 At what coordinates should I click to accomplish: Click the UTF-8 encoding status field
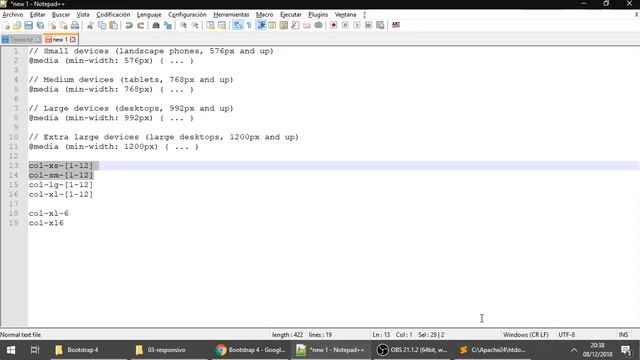click(567, 335)
